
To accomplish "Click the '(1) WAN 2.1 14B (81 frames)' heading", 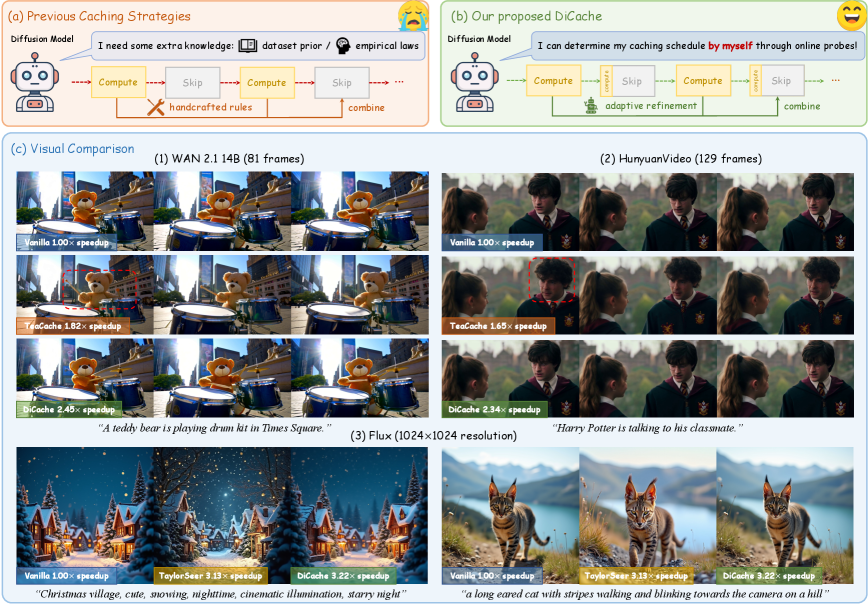I will [x=229, y=159].
